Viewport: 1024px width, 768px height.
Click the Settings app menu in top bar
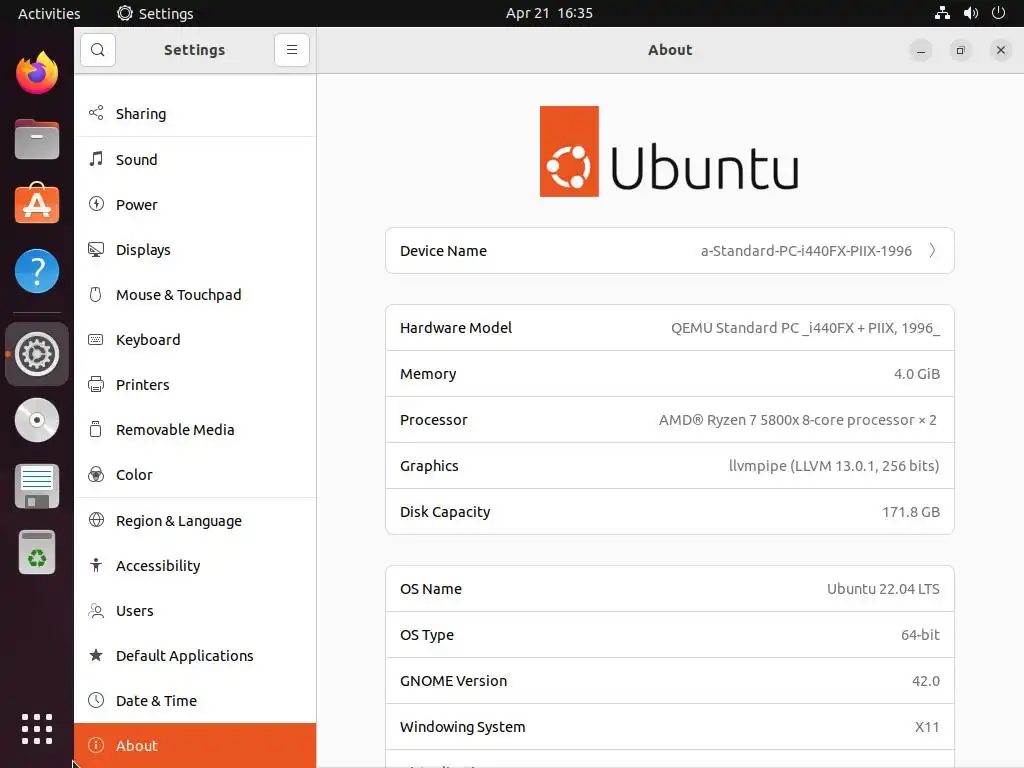(155, 13)
